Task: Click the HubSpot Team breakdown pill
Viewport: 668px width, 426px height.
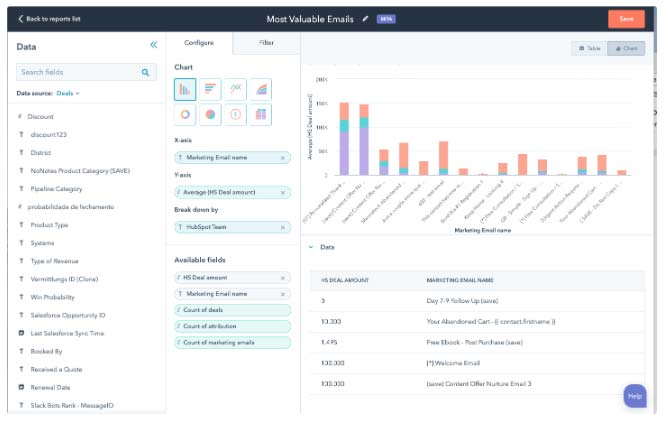Action: click(233, 227)
